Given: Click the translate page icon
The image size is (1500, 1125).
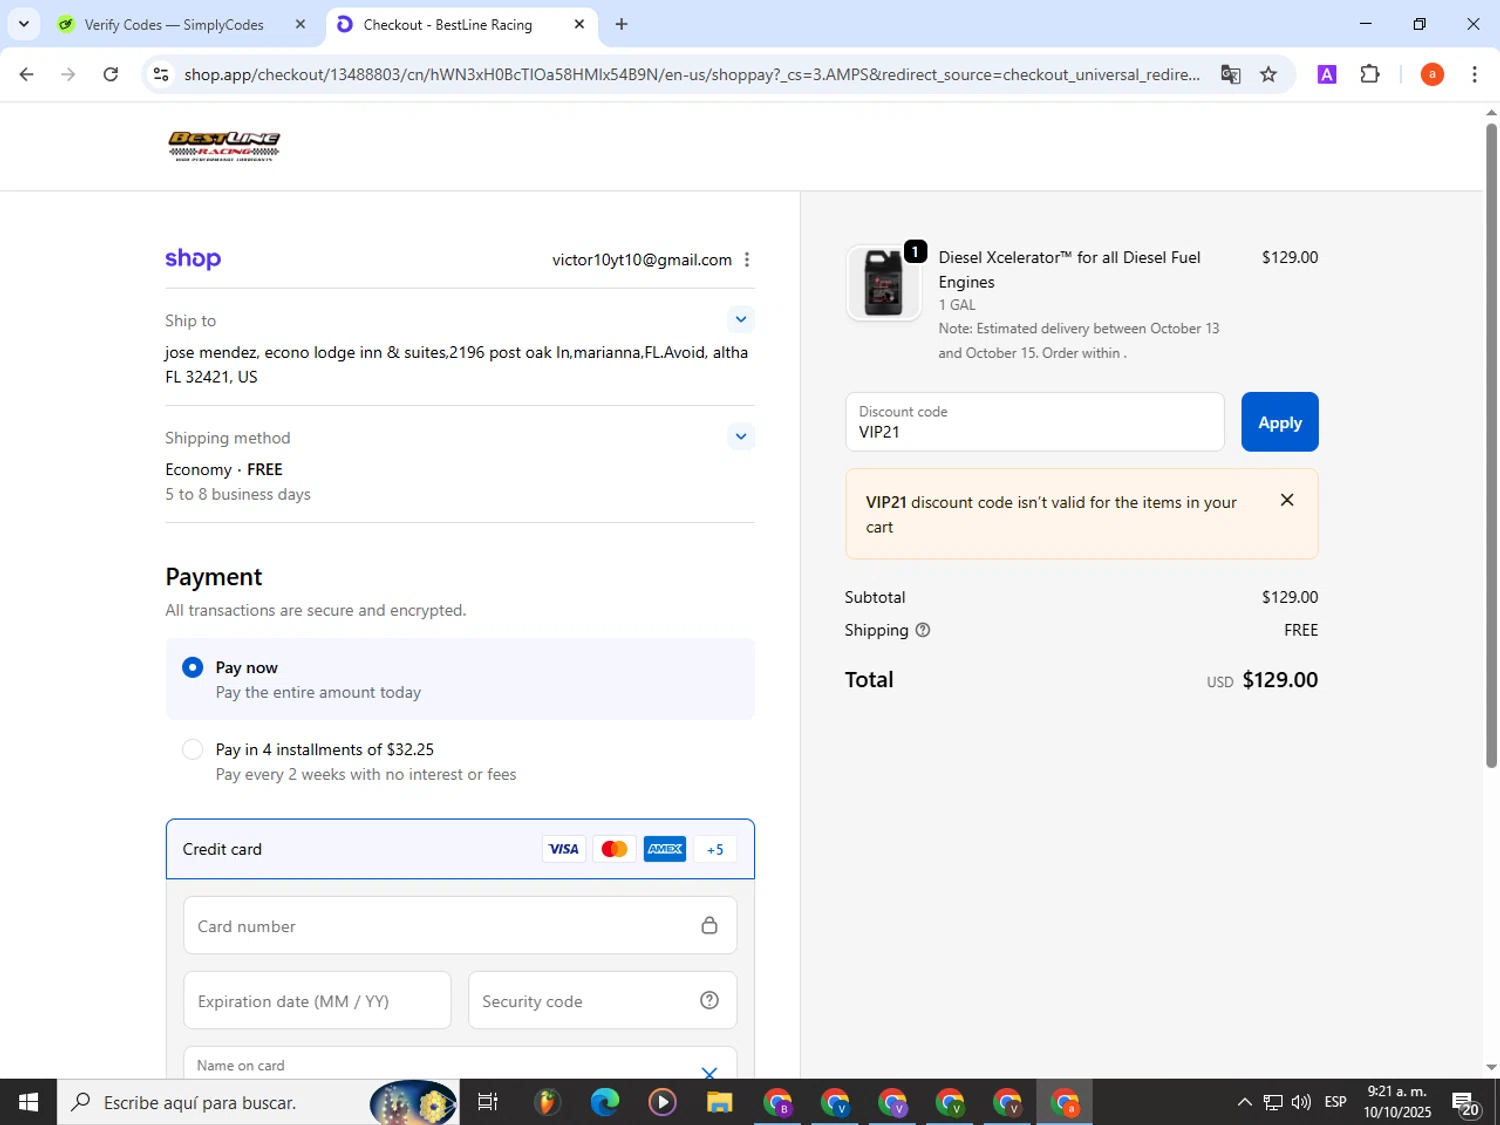Looking at the screenshot, I should [x=1230, y=74].
